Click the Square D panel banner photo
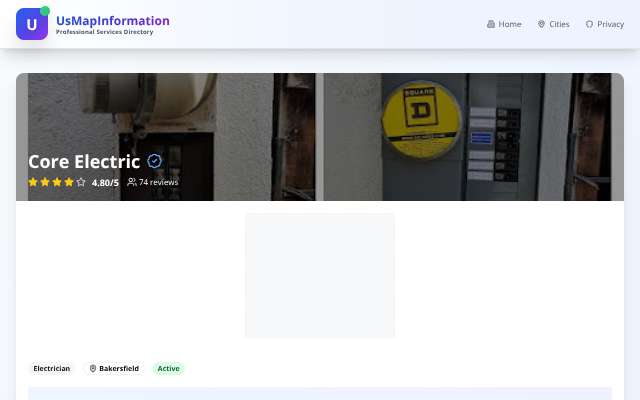The image size is (640, 400). [x=320, y=137]
